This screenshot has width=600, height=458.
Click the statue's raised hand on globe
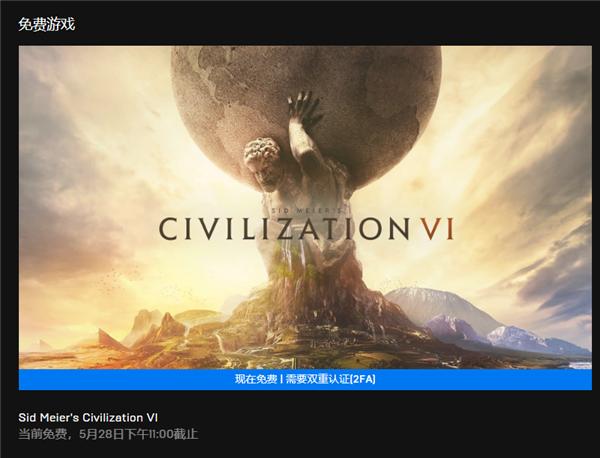tap(304, 109)
